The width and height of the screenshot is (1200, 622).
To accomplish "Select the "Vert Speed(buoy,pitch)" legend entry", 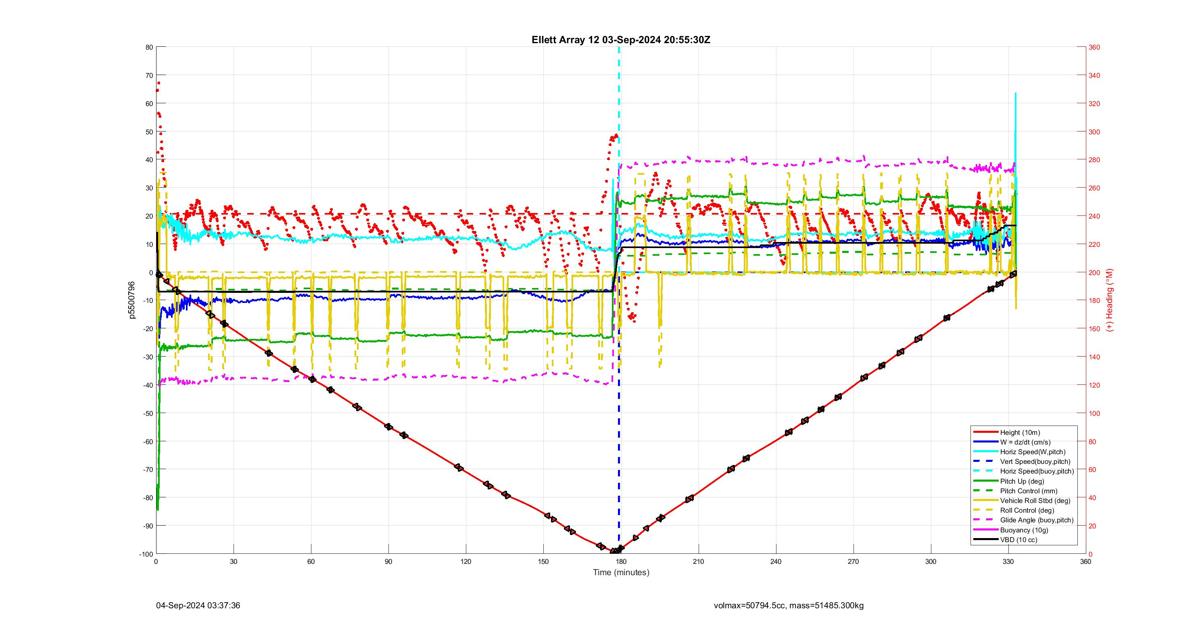I will coord(1037,461).
